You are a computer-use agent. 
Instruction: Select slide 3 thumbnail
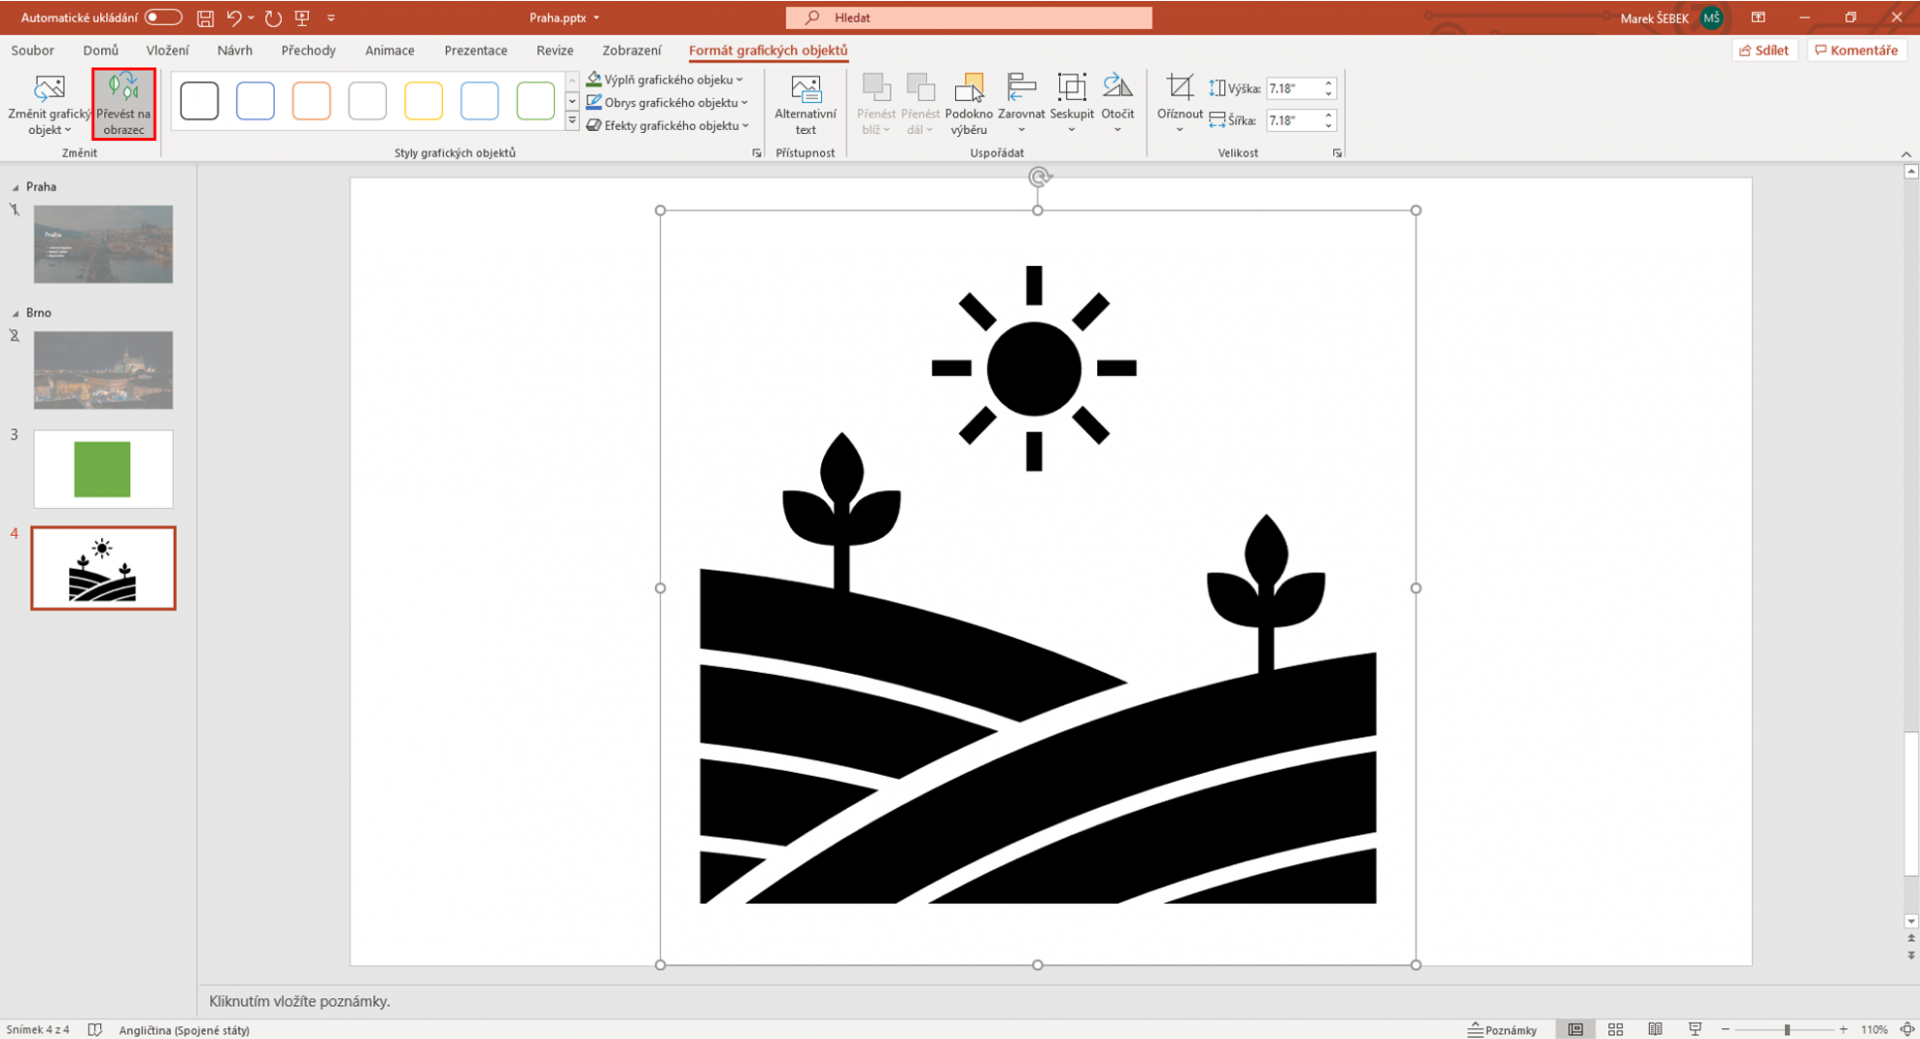pos(103,468)
